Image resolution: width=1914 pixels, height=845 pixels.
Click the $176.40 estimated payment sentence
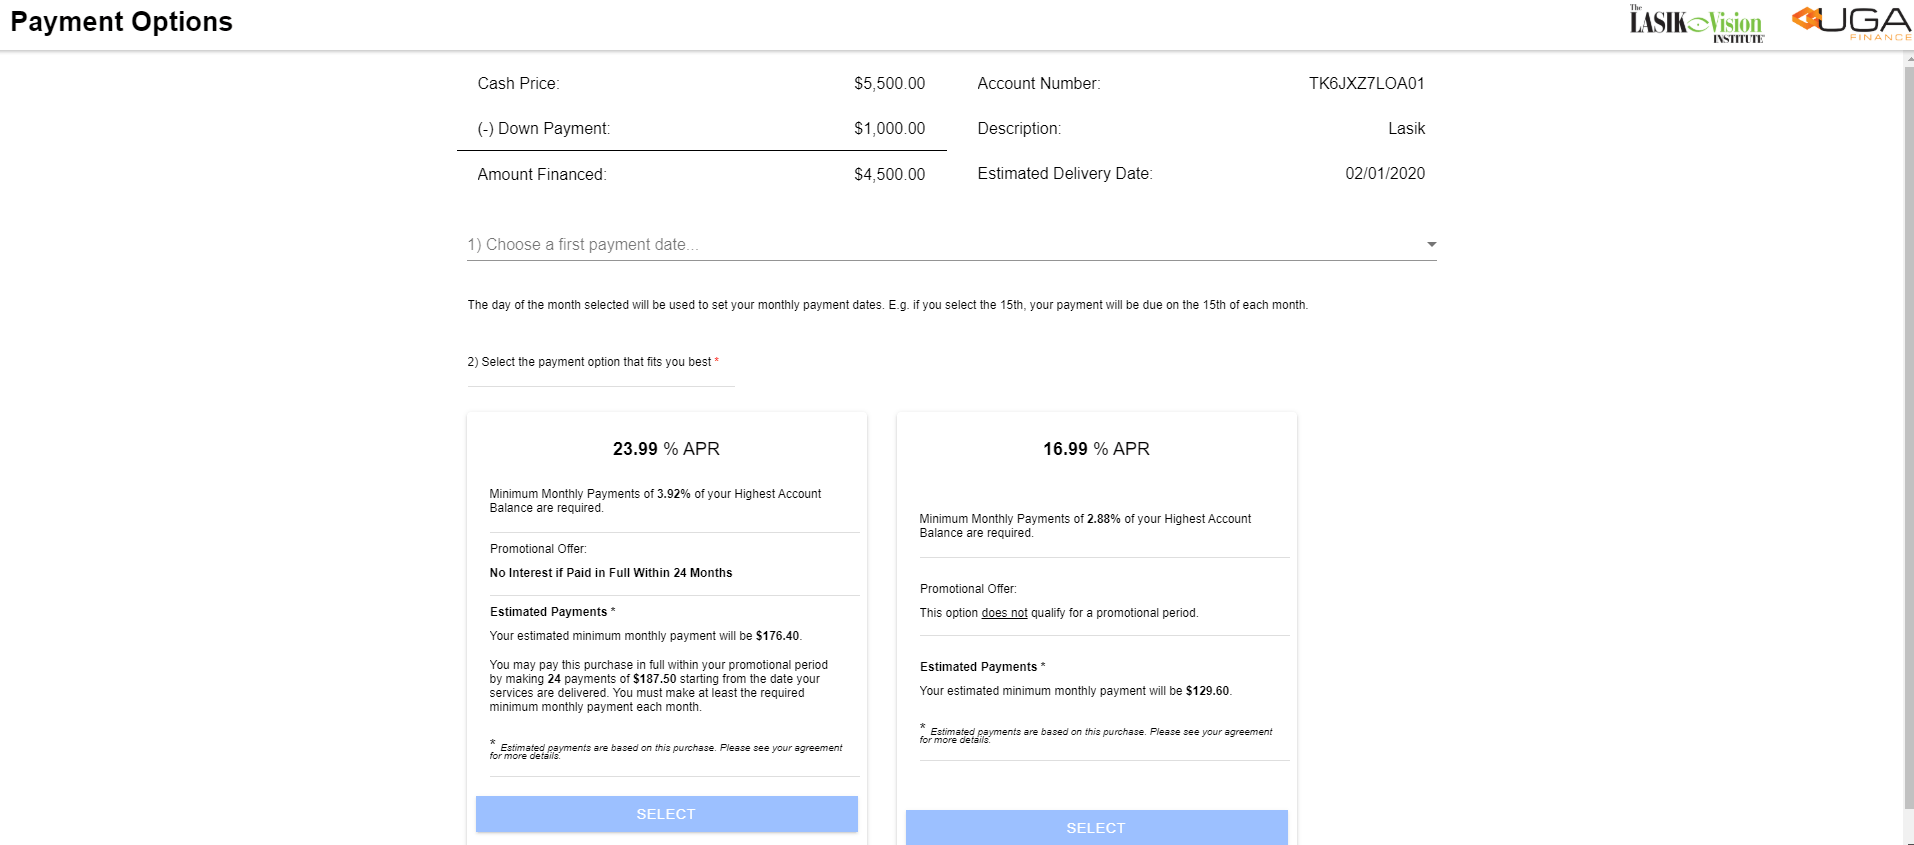coord(645,636)
